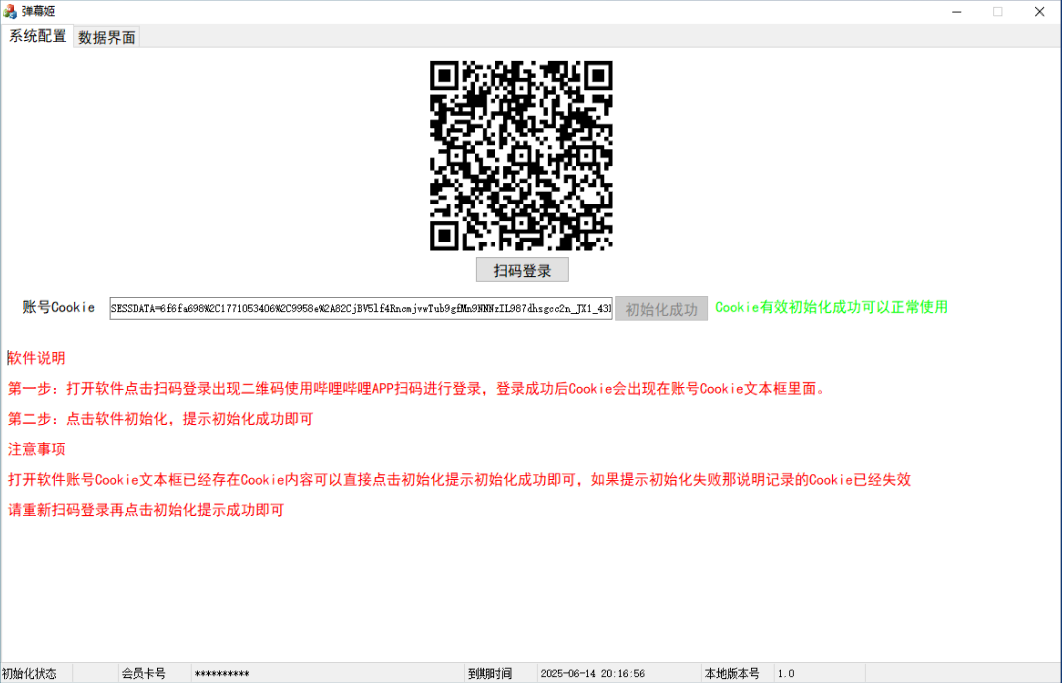This screenshot has width=1062, height=683.
Task: Click 会员卡号 in the status bar
Action: 144,674
